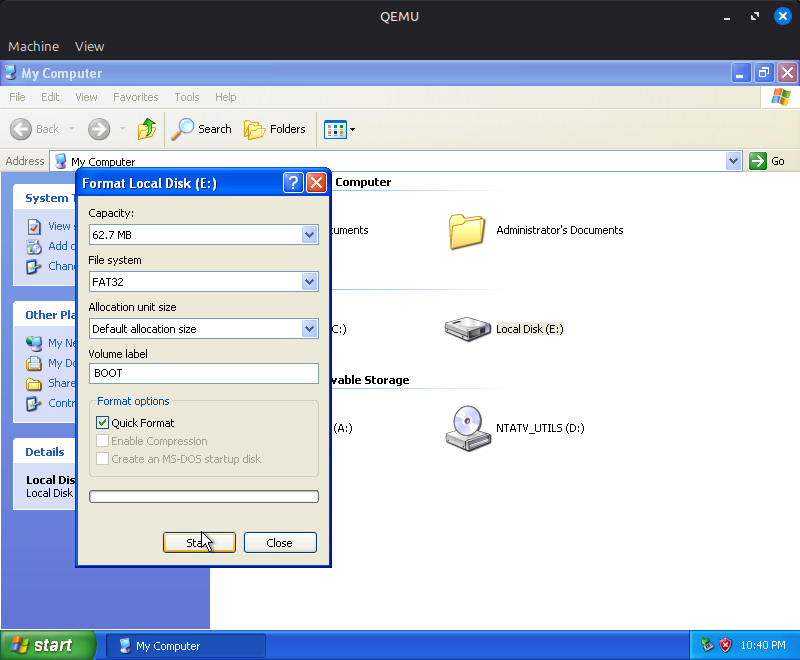Show the Folders pane
The width and height of the screenshot is (800, 660).
point(275,129)
